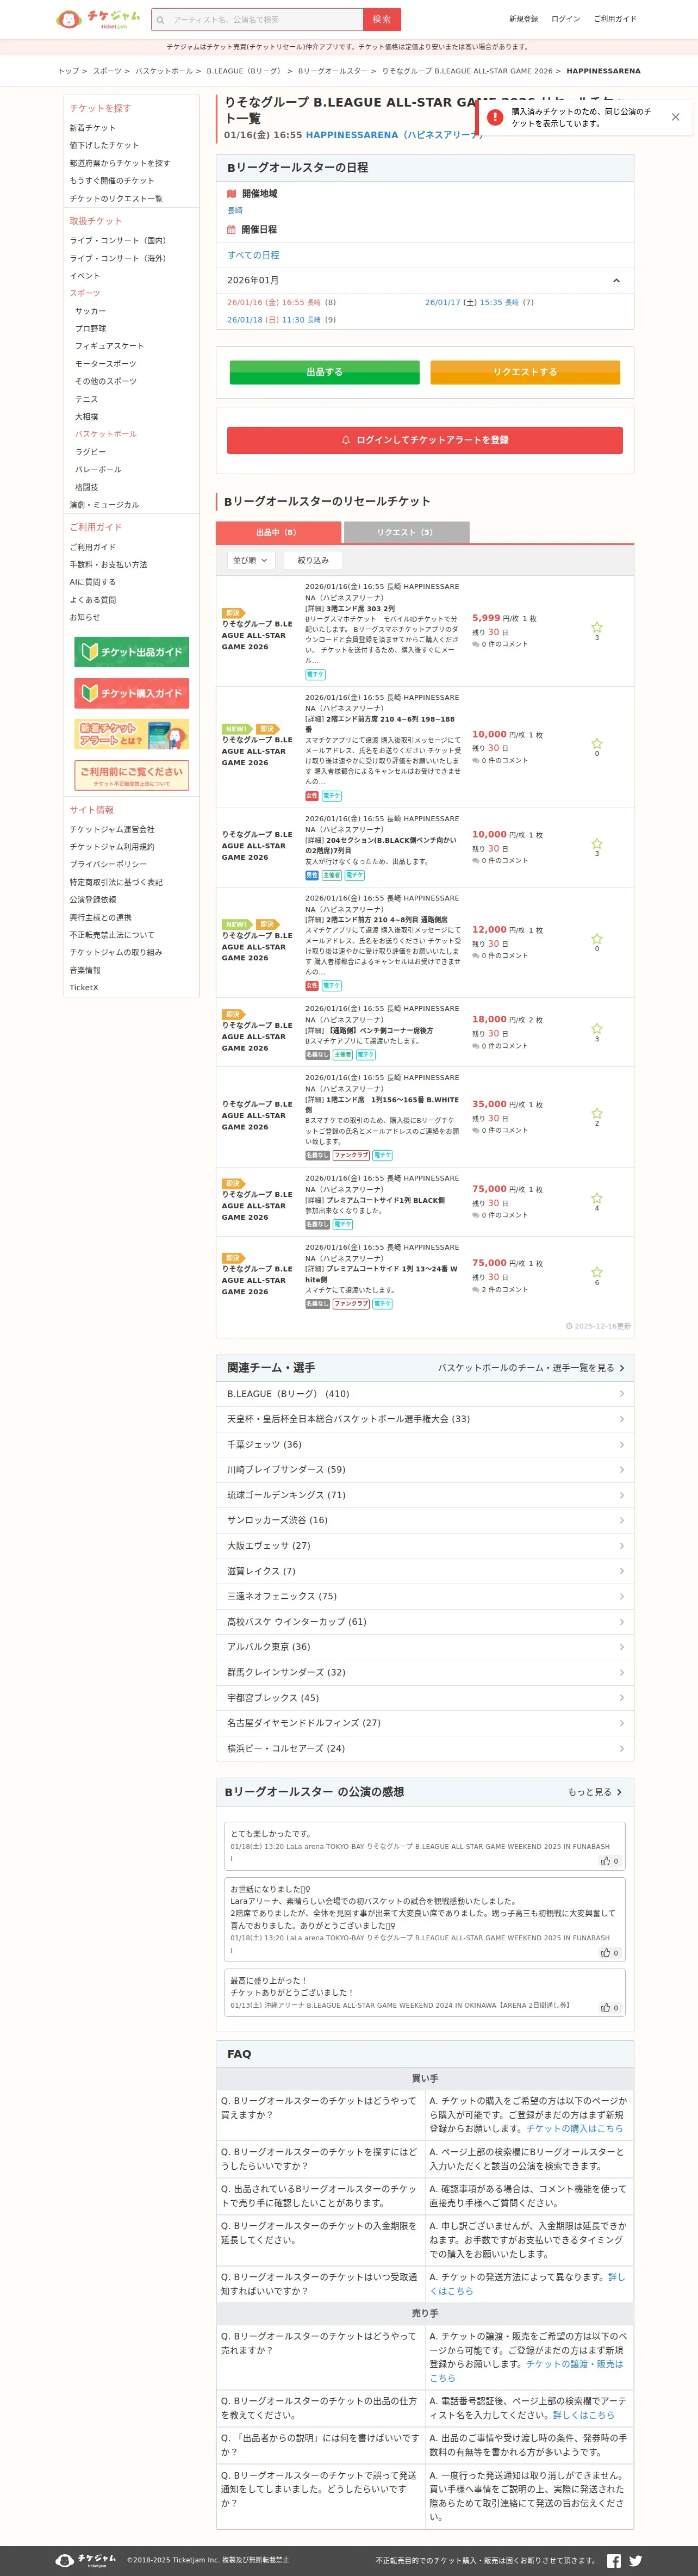Favorite the first 75,000 yen ticket star
The width and height of the screenshot is (698, 2576).
click(x=597, y=1198)
